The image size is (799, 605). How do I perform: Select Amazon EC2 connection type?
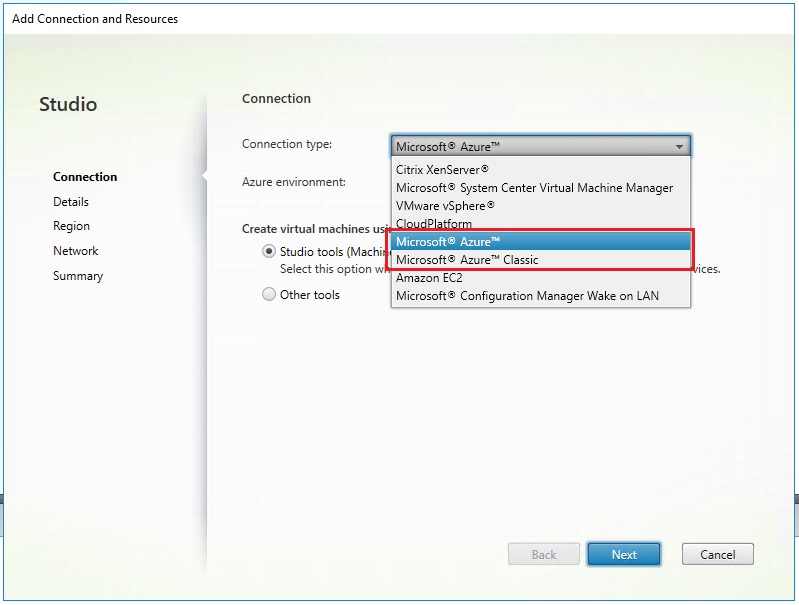[428, 278]
